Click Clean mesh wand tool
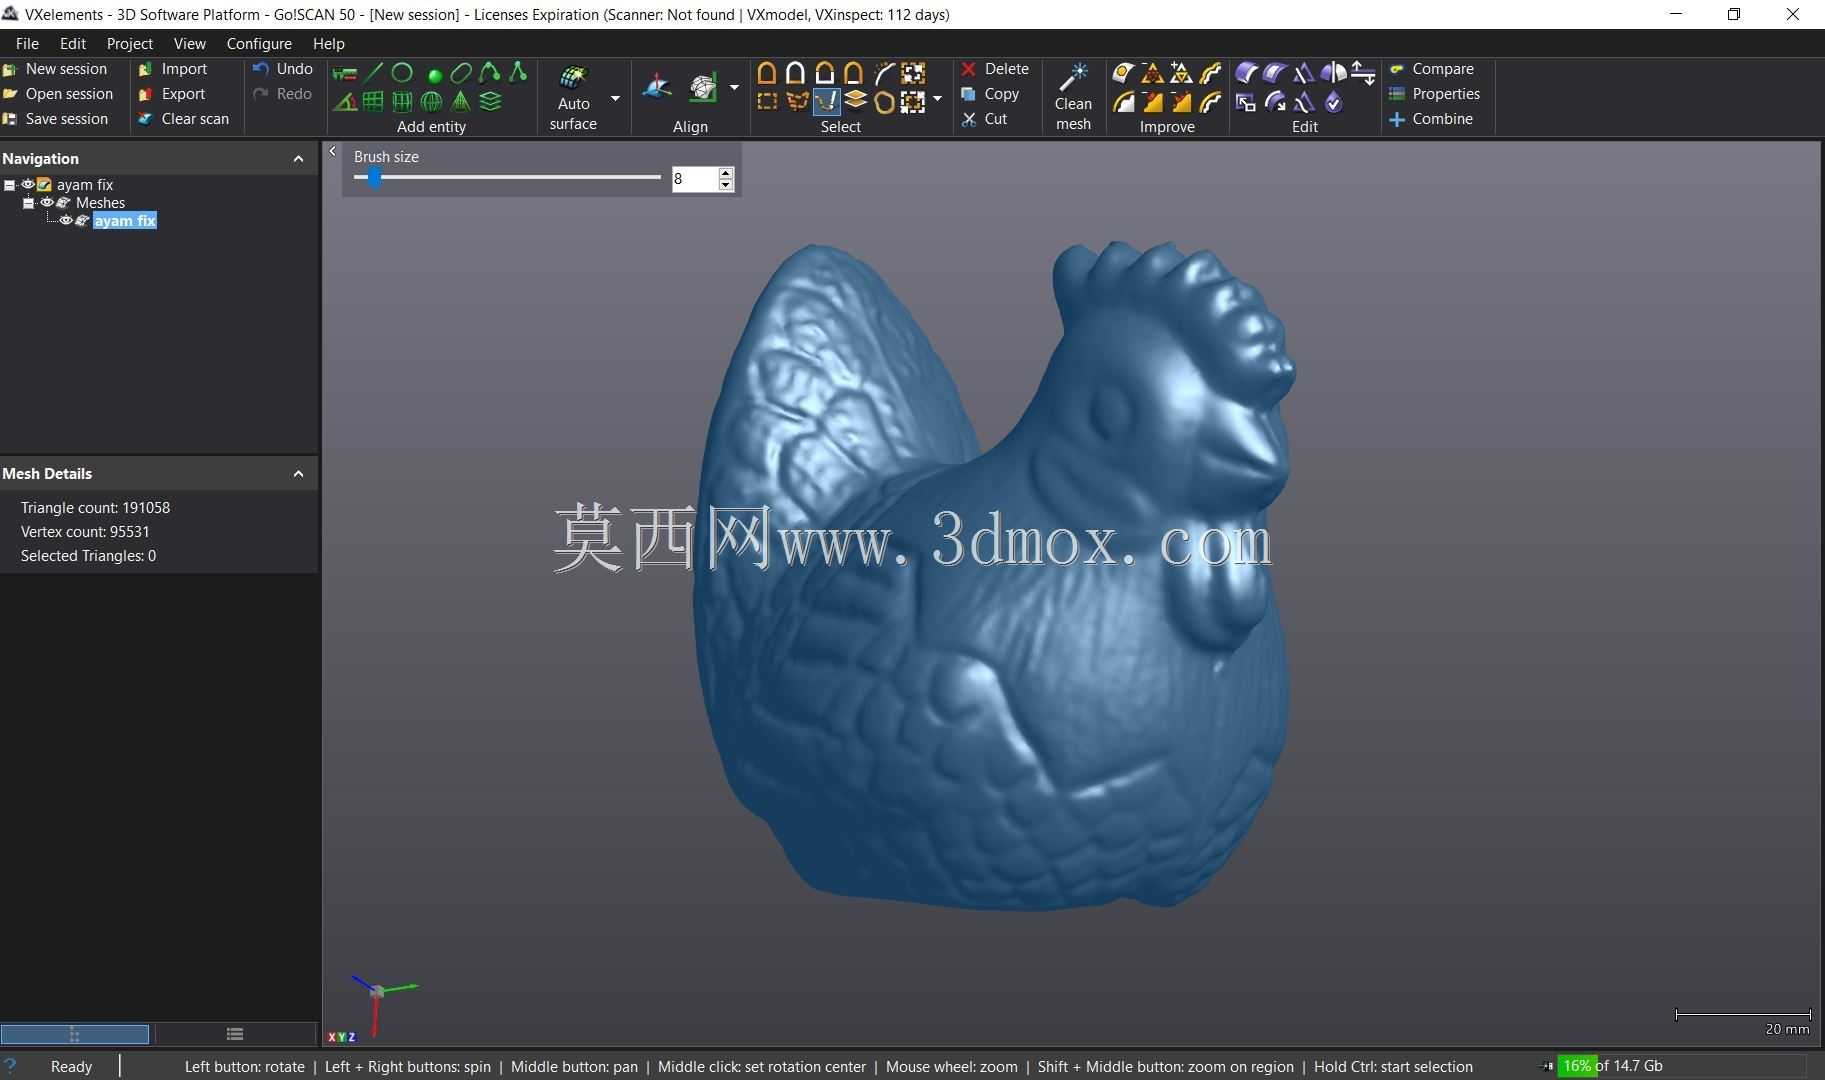 (1073, 97)
